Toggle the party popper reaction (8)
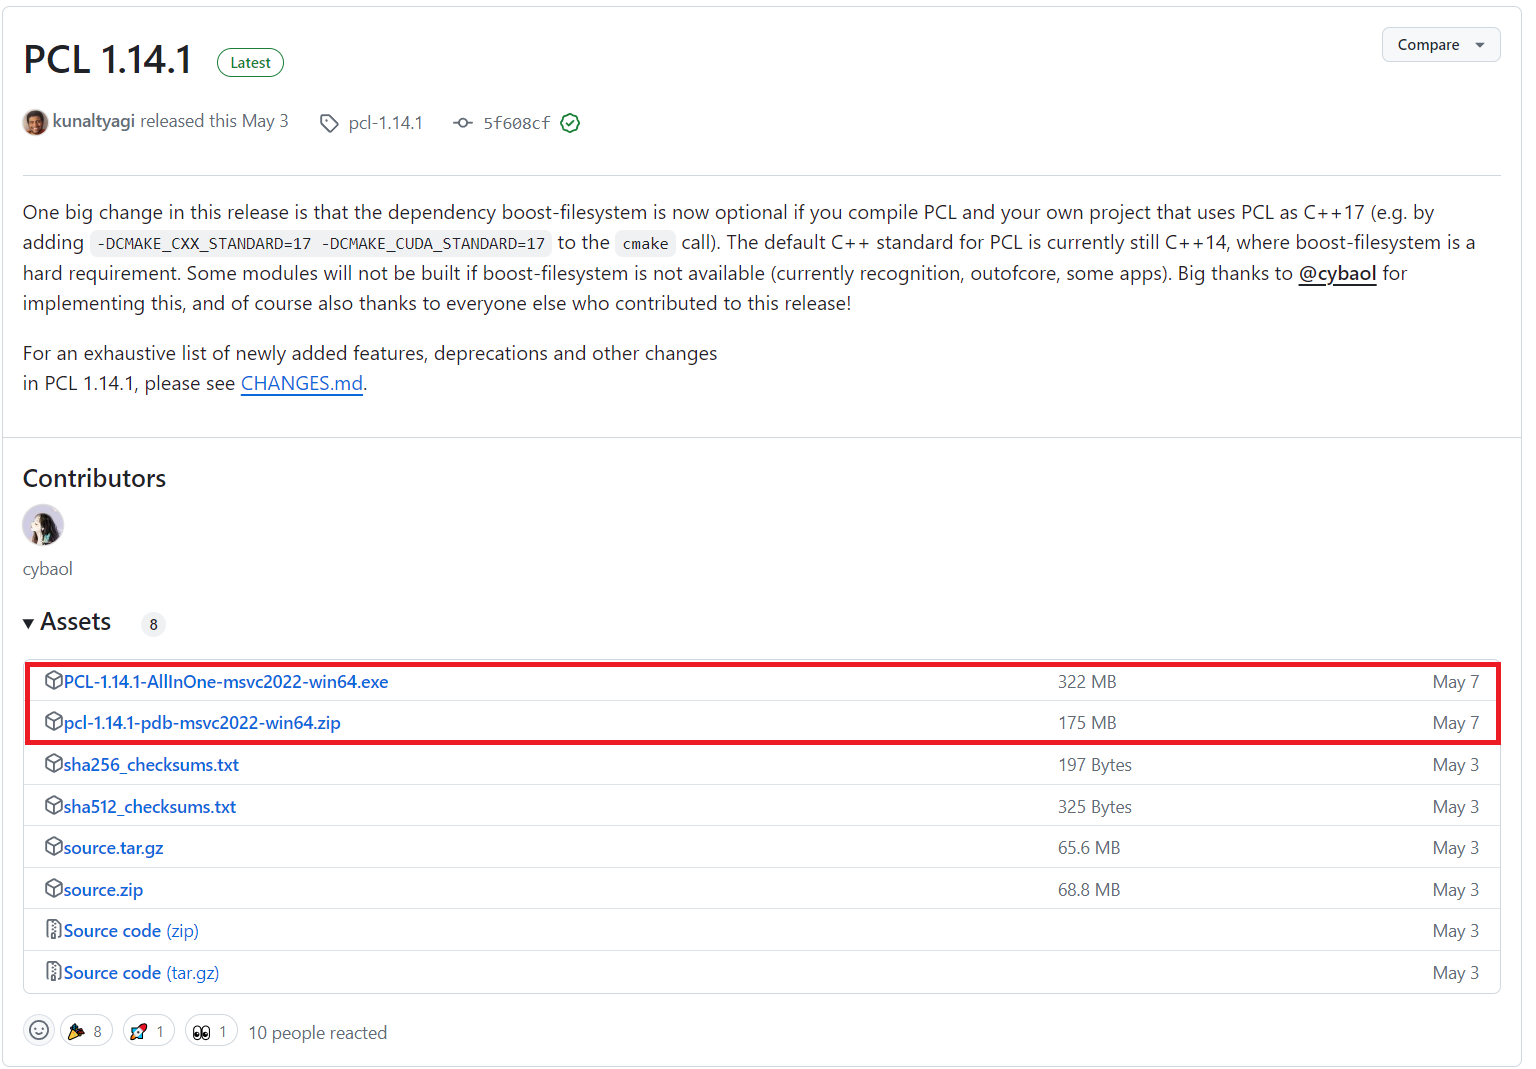 click(86, 1031)
